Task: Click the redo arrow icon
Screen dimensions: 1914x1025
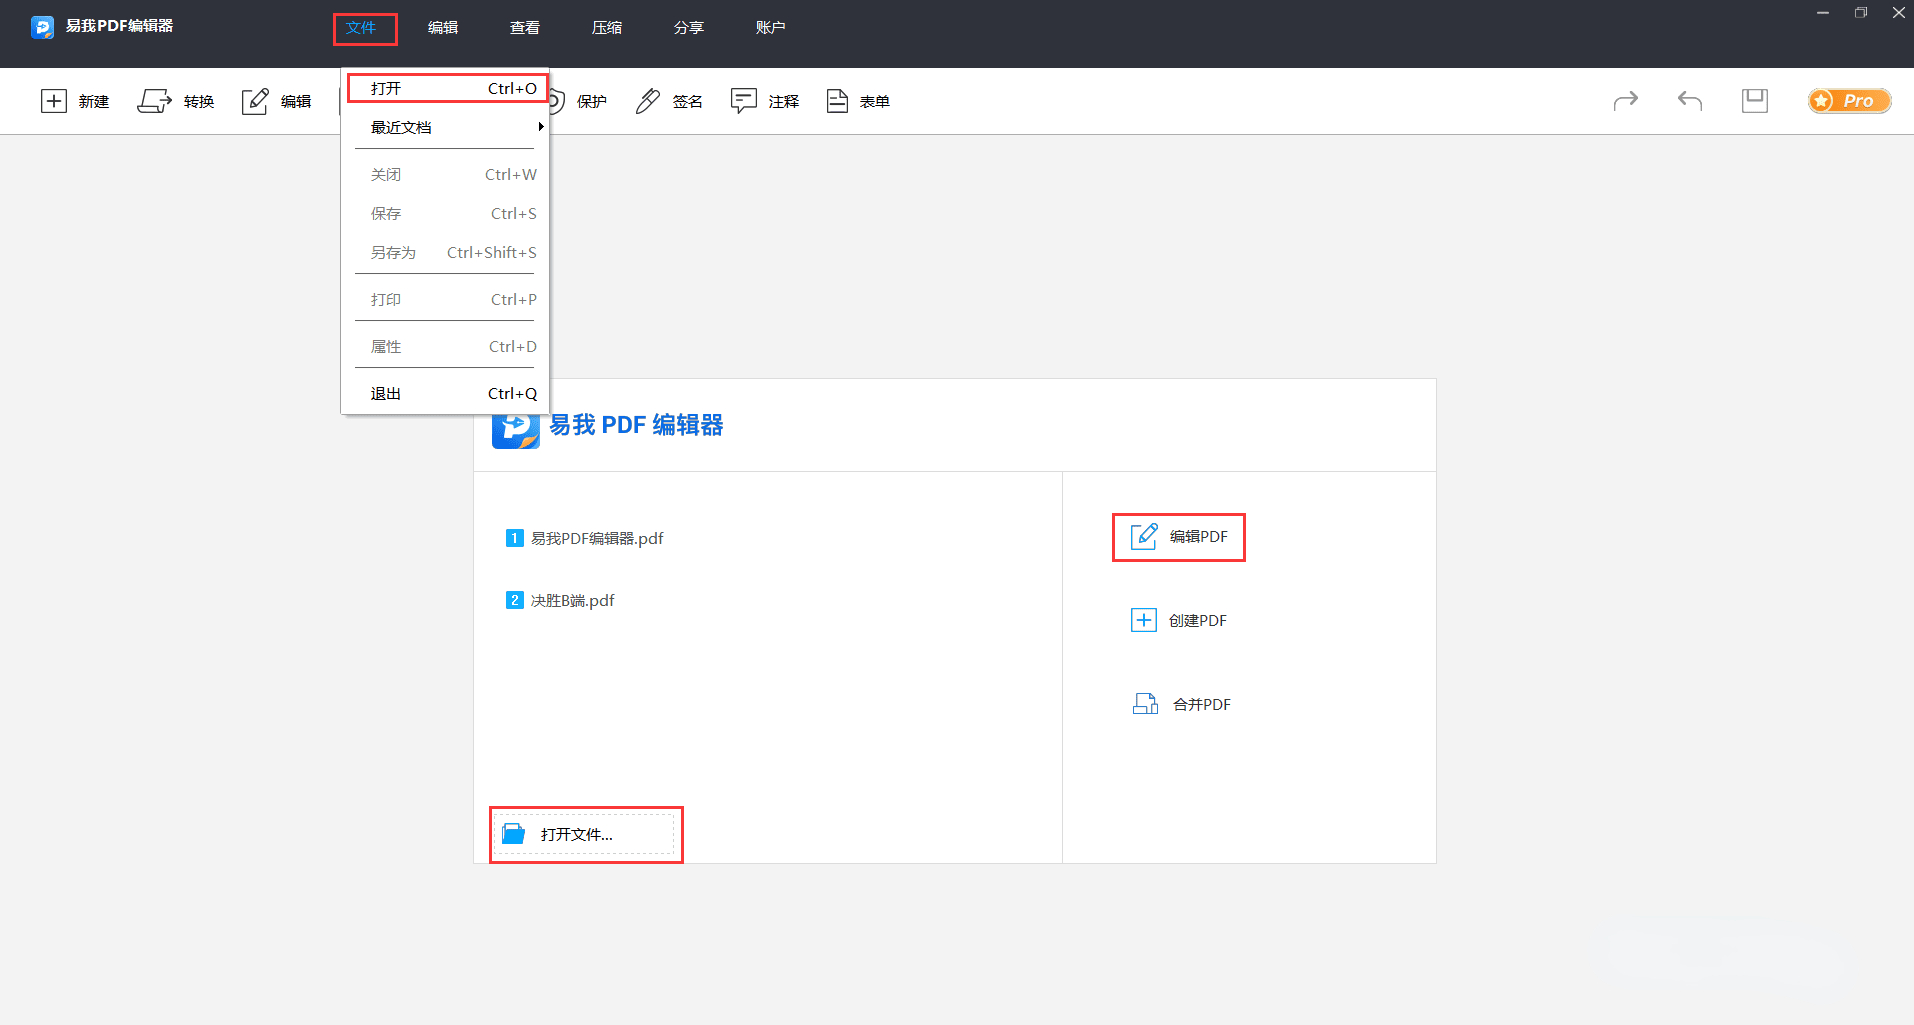Action: tap(1626, 100)
